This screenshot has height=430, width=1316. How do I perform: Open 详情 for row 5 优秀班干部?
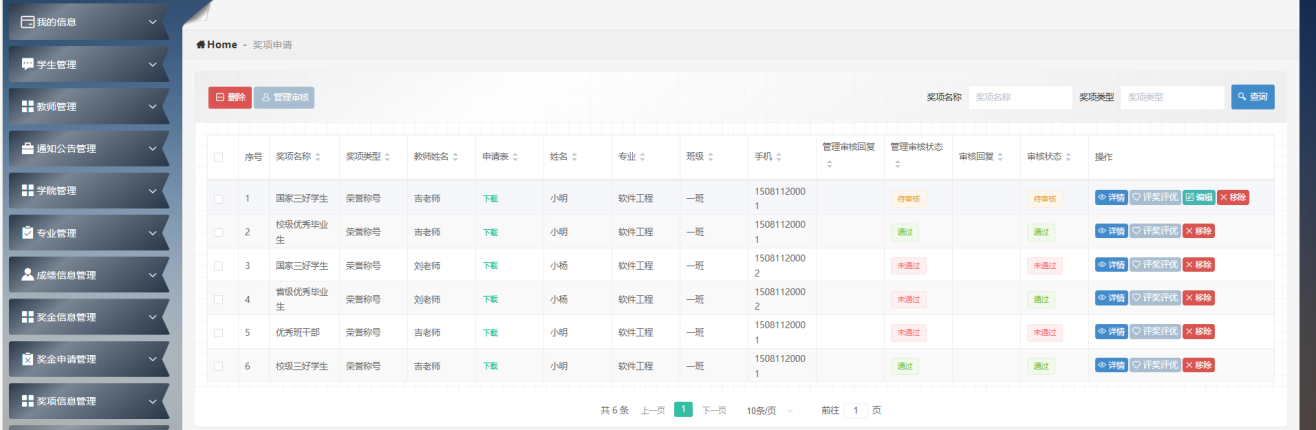(x=1111, y=332)
